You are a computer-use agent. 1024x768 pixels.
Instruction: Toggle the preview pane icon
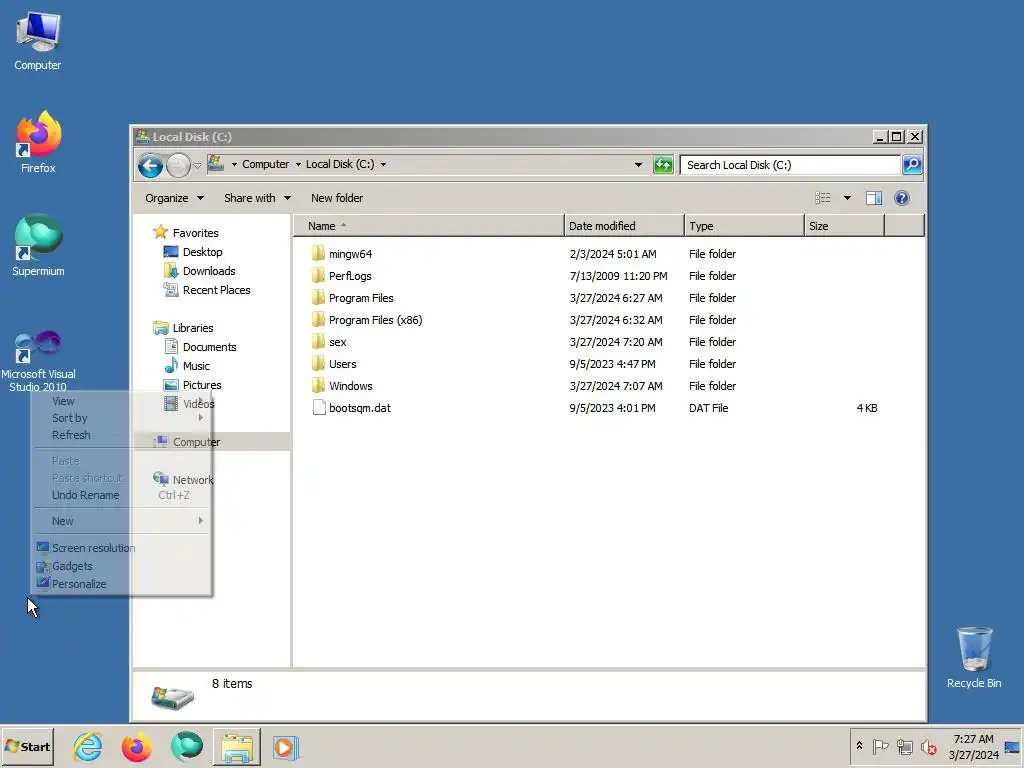[x=874, y=198]
